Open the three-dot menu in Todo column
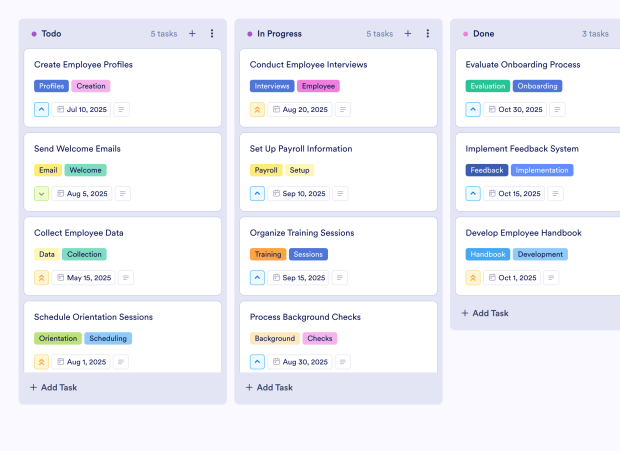Screen dimensions: 620x451 point(212,33)
